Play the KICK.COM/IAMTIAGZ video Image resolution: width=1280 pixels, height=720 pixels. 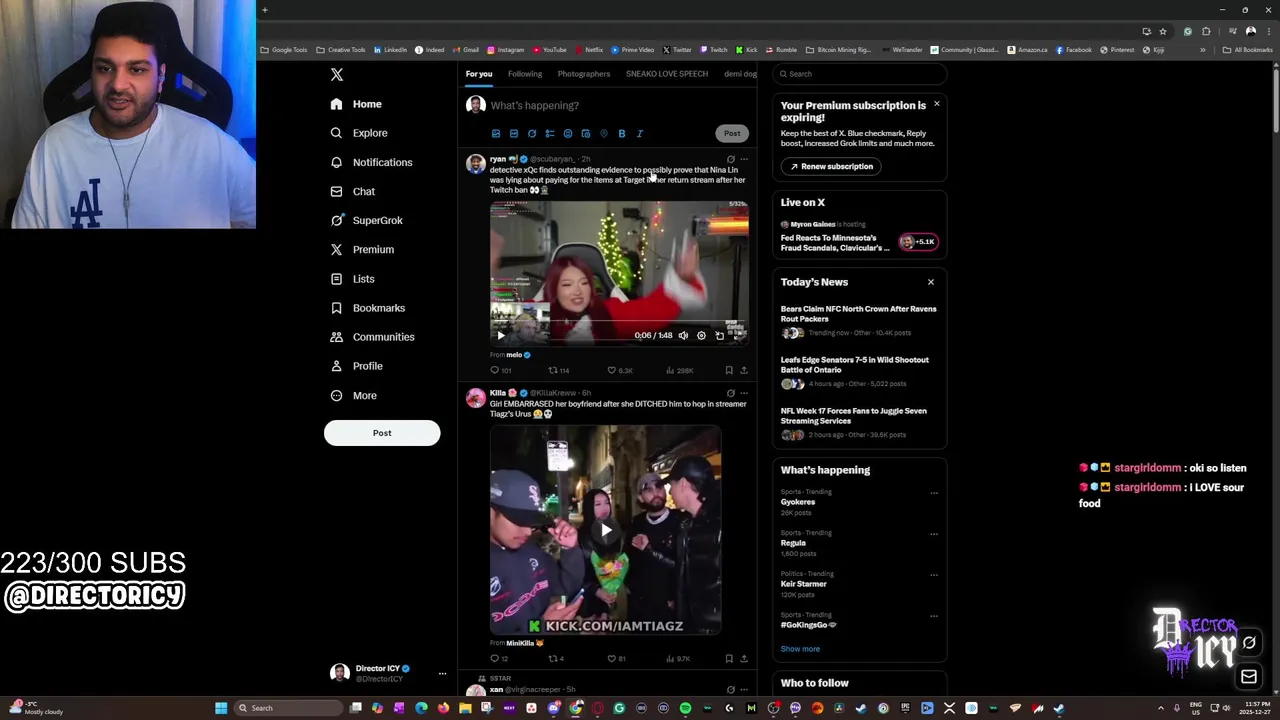coord(605,530)
